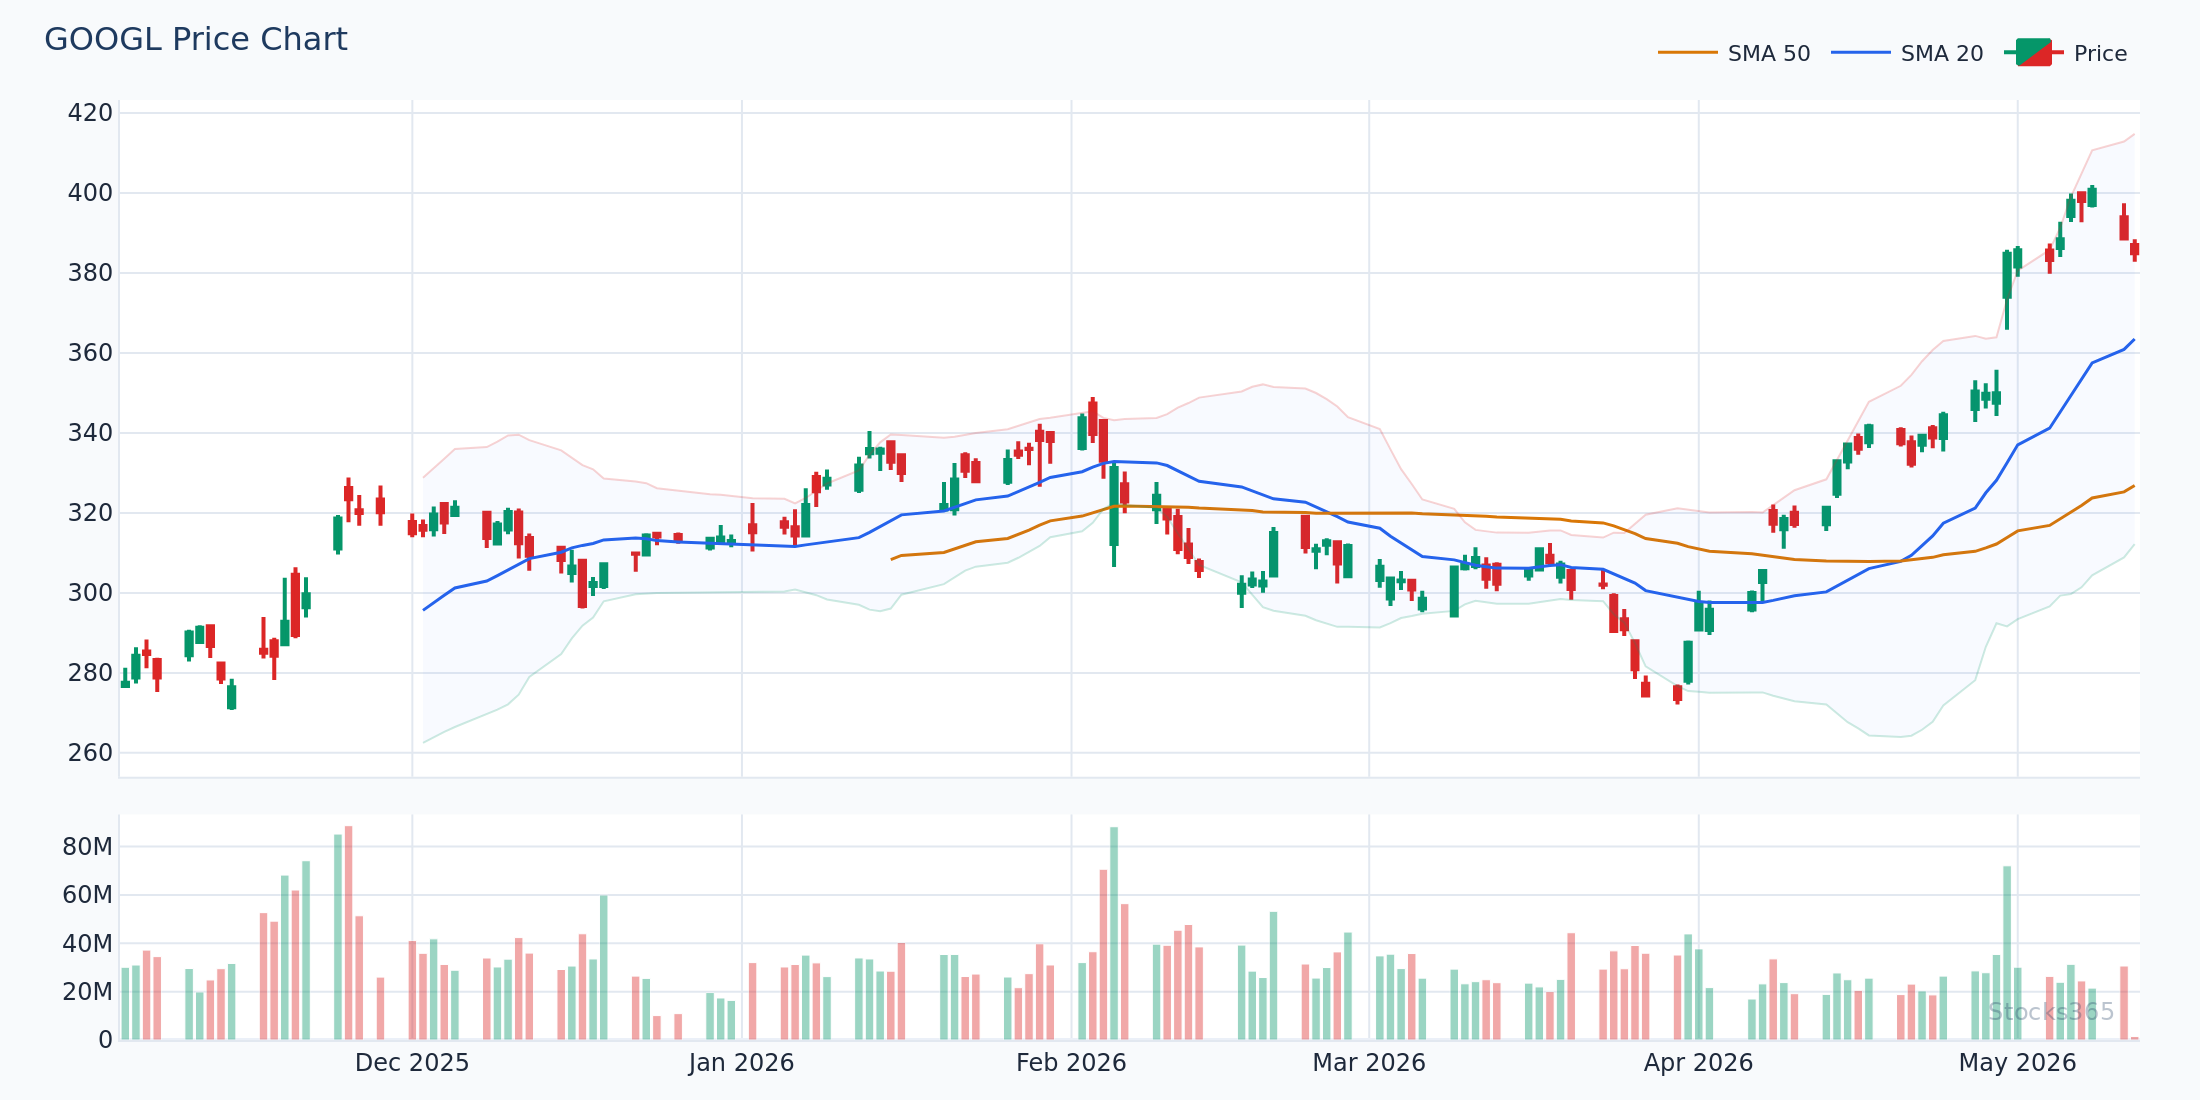This screenshot has width=2200, height=1100.
Task: Click the green-red Price candlestick legend icon
Action: coord(2033,53)
